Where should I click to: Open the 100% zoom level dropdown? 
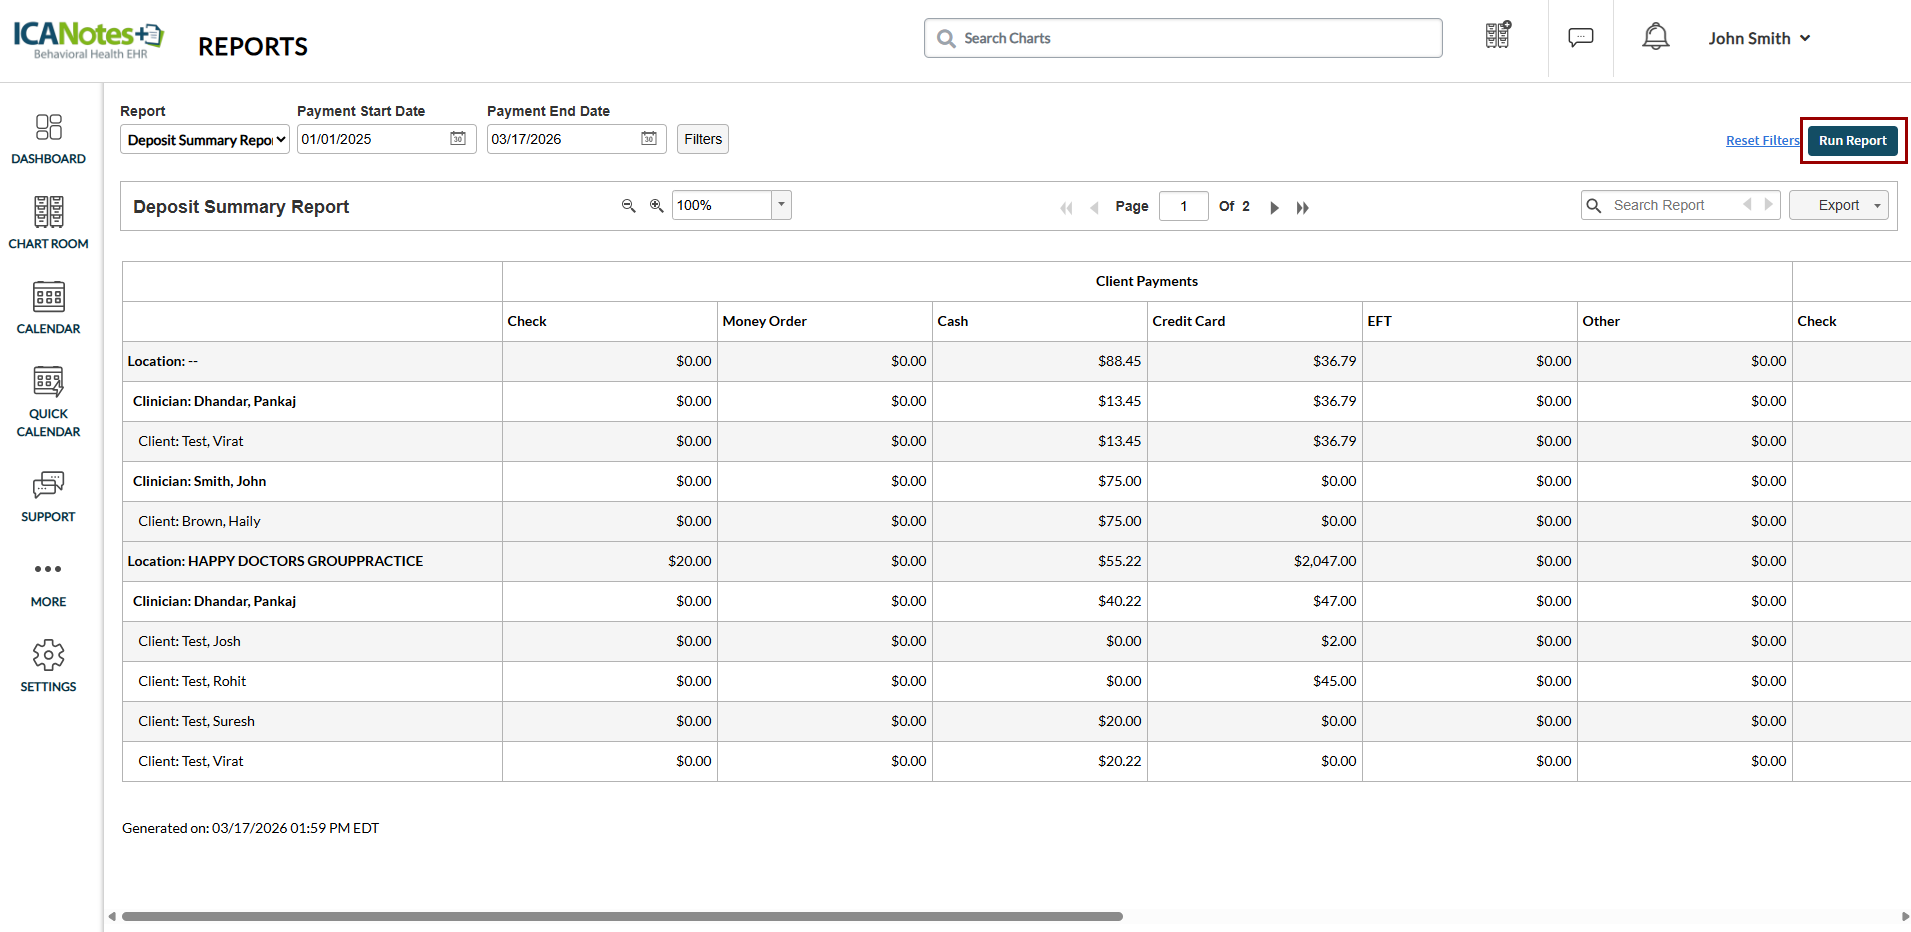[781, 205]
